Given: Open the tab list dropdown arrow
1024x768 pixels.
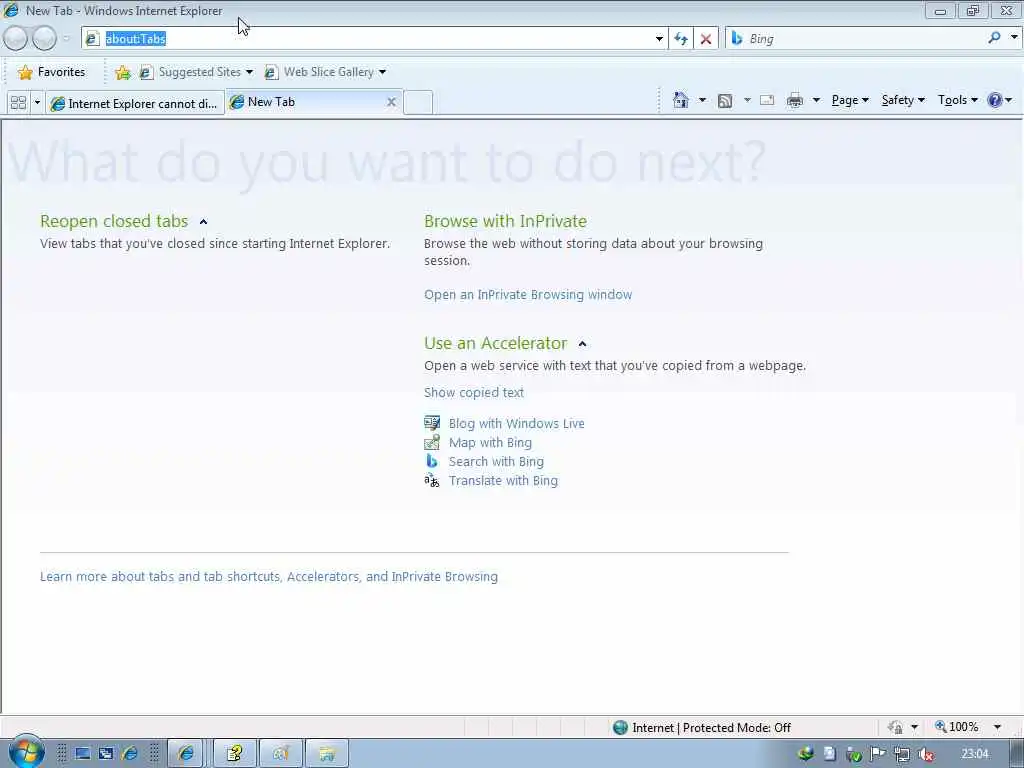Looking at the screenshot, I should point(37,103).
